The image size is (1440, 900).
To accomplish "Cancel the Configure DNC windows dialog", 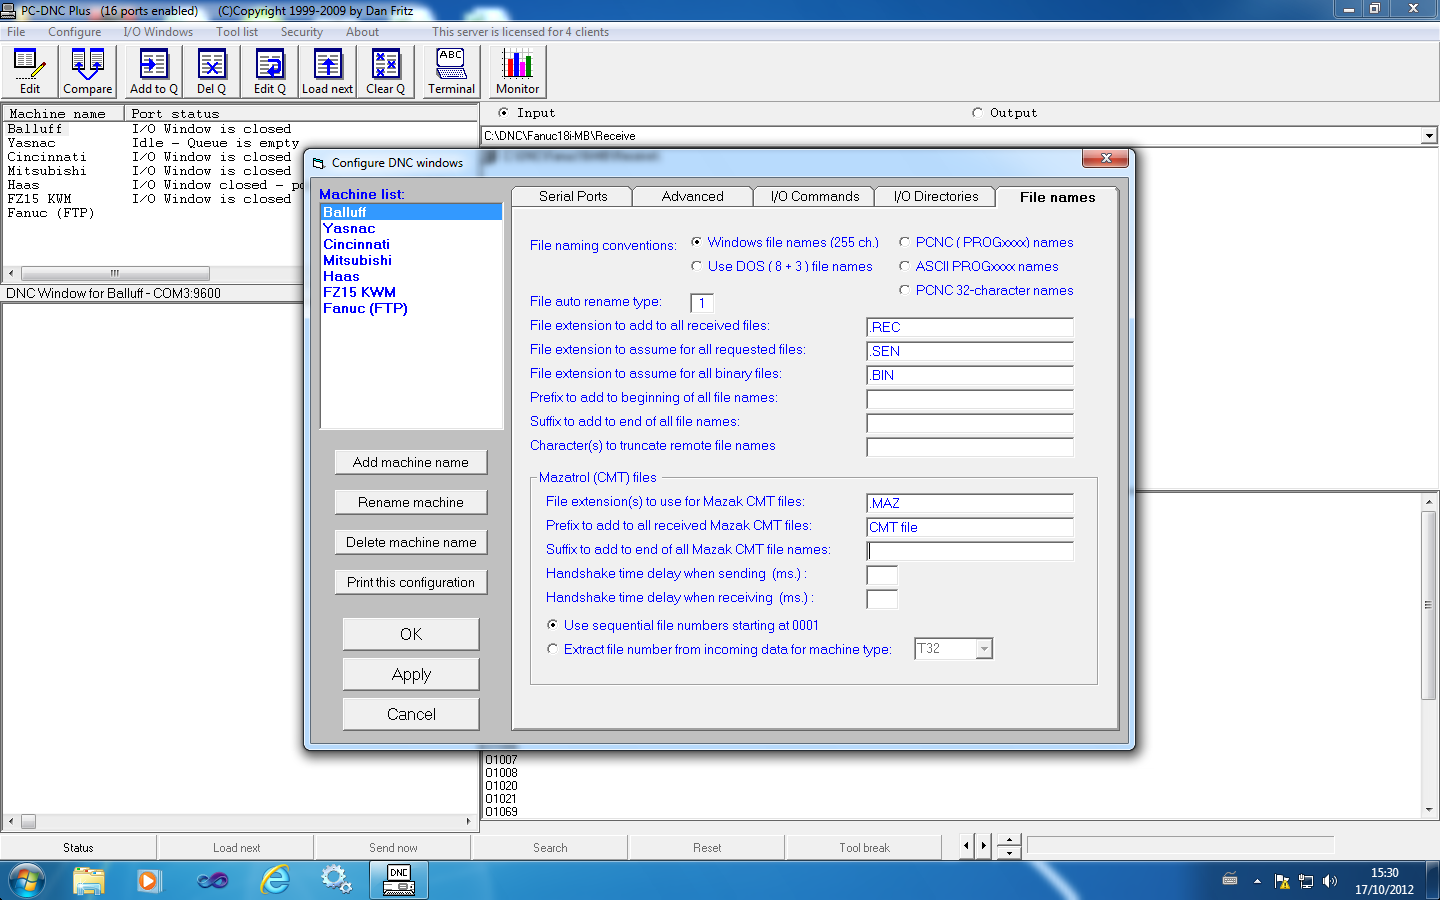I will (411, 714).
